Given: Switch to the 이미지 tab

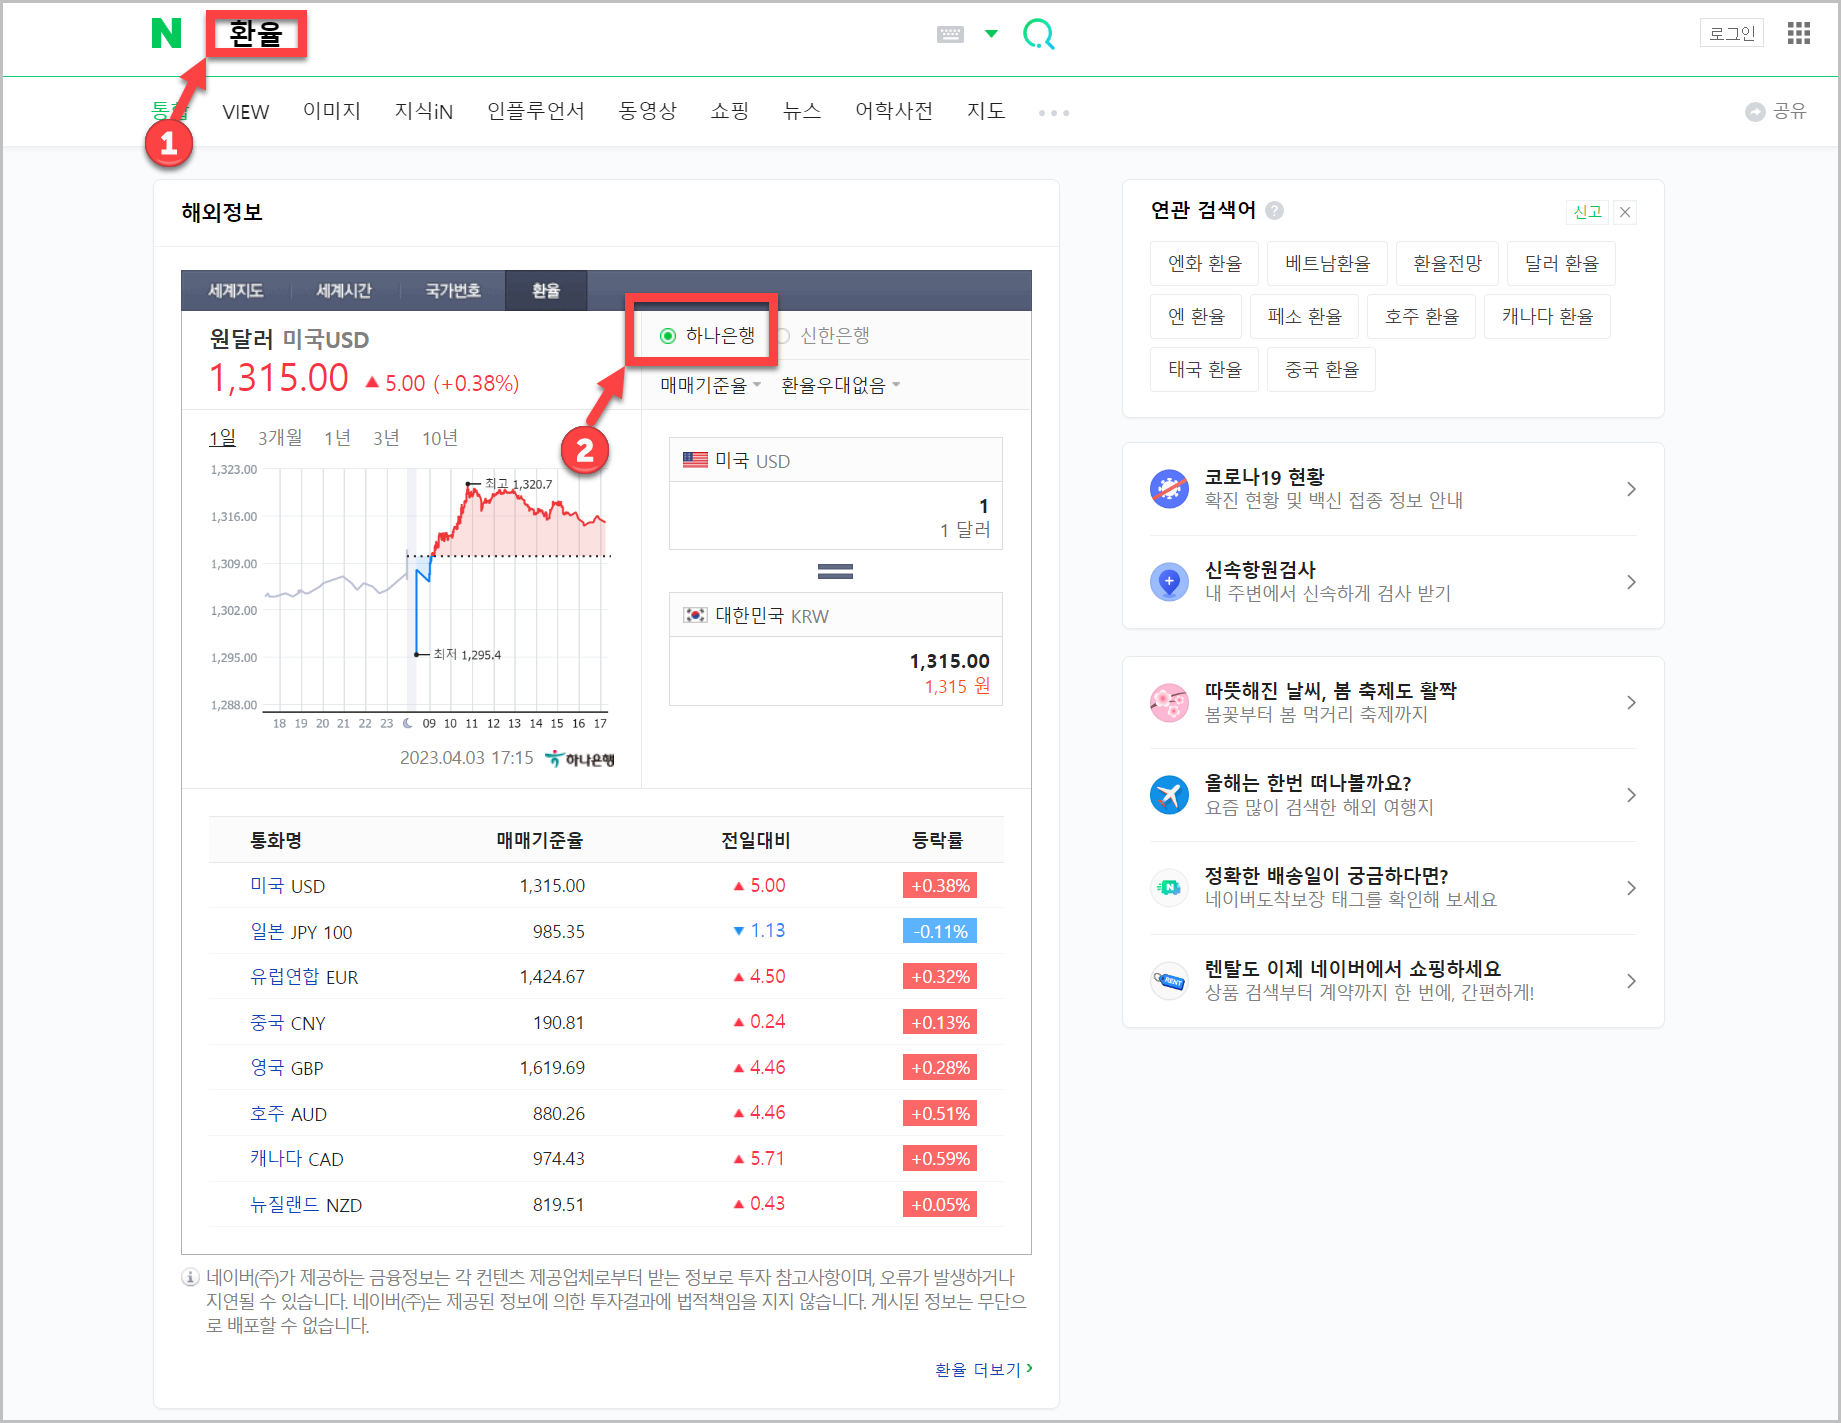Looking at the screenshot, I should click(x=332, y=111).
